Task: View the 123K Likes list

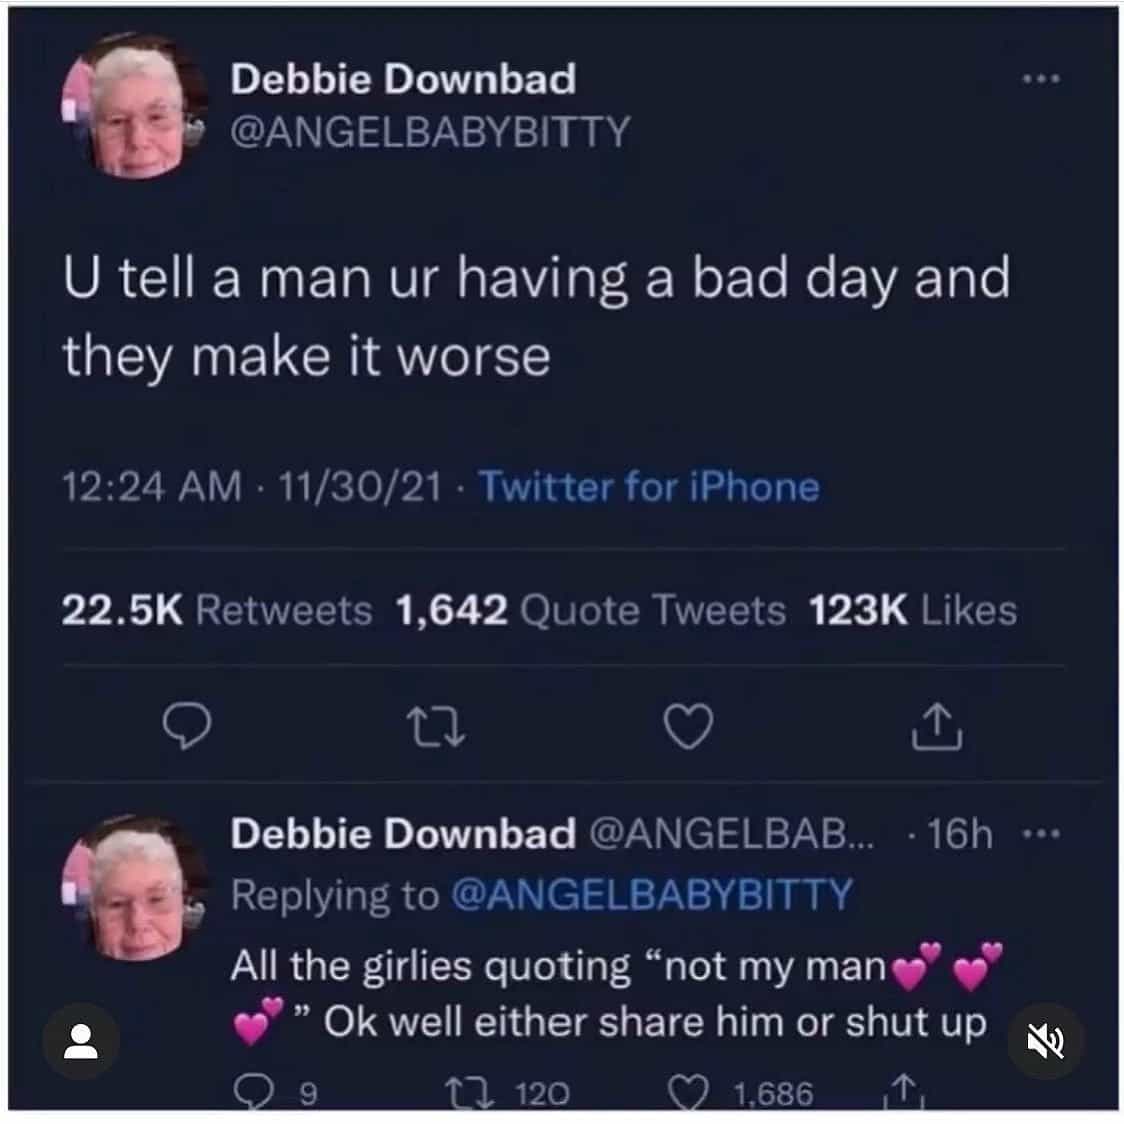Action: pos(913,610)
